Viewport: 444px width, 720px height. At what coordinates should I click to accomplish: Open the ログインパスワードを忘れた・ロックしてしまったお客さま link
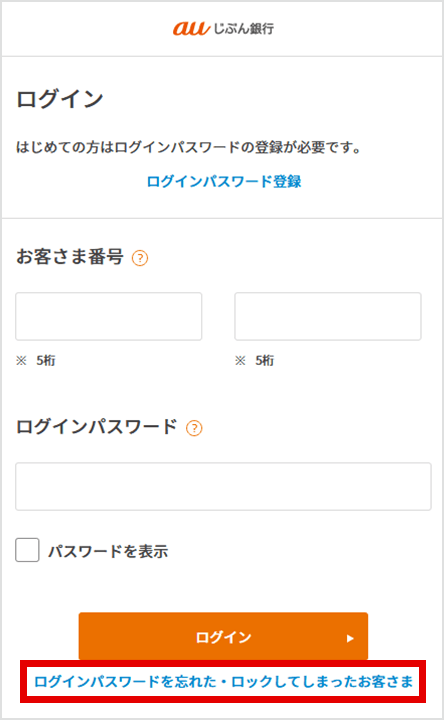pyautogui.click(x=224, y=681)
